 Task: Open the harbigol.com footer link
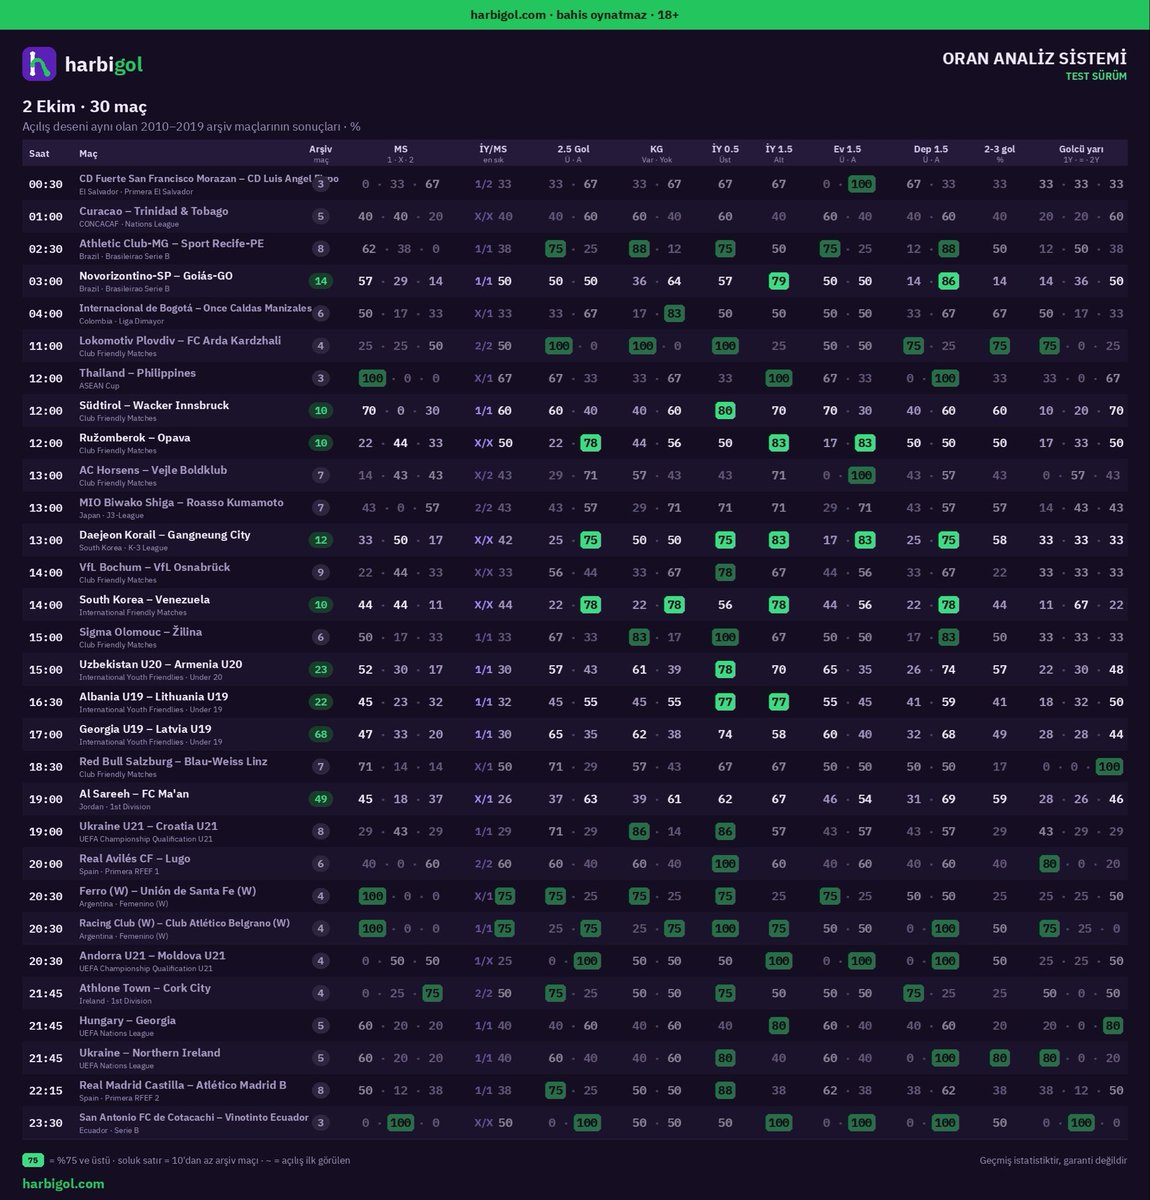63,1183
